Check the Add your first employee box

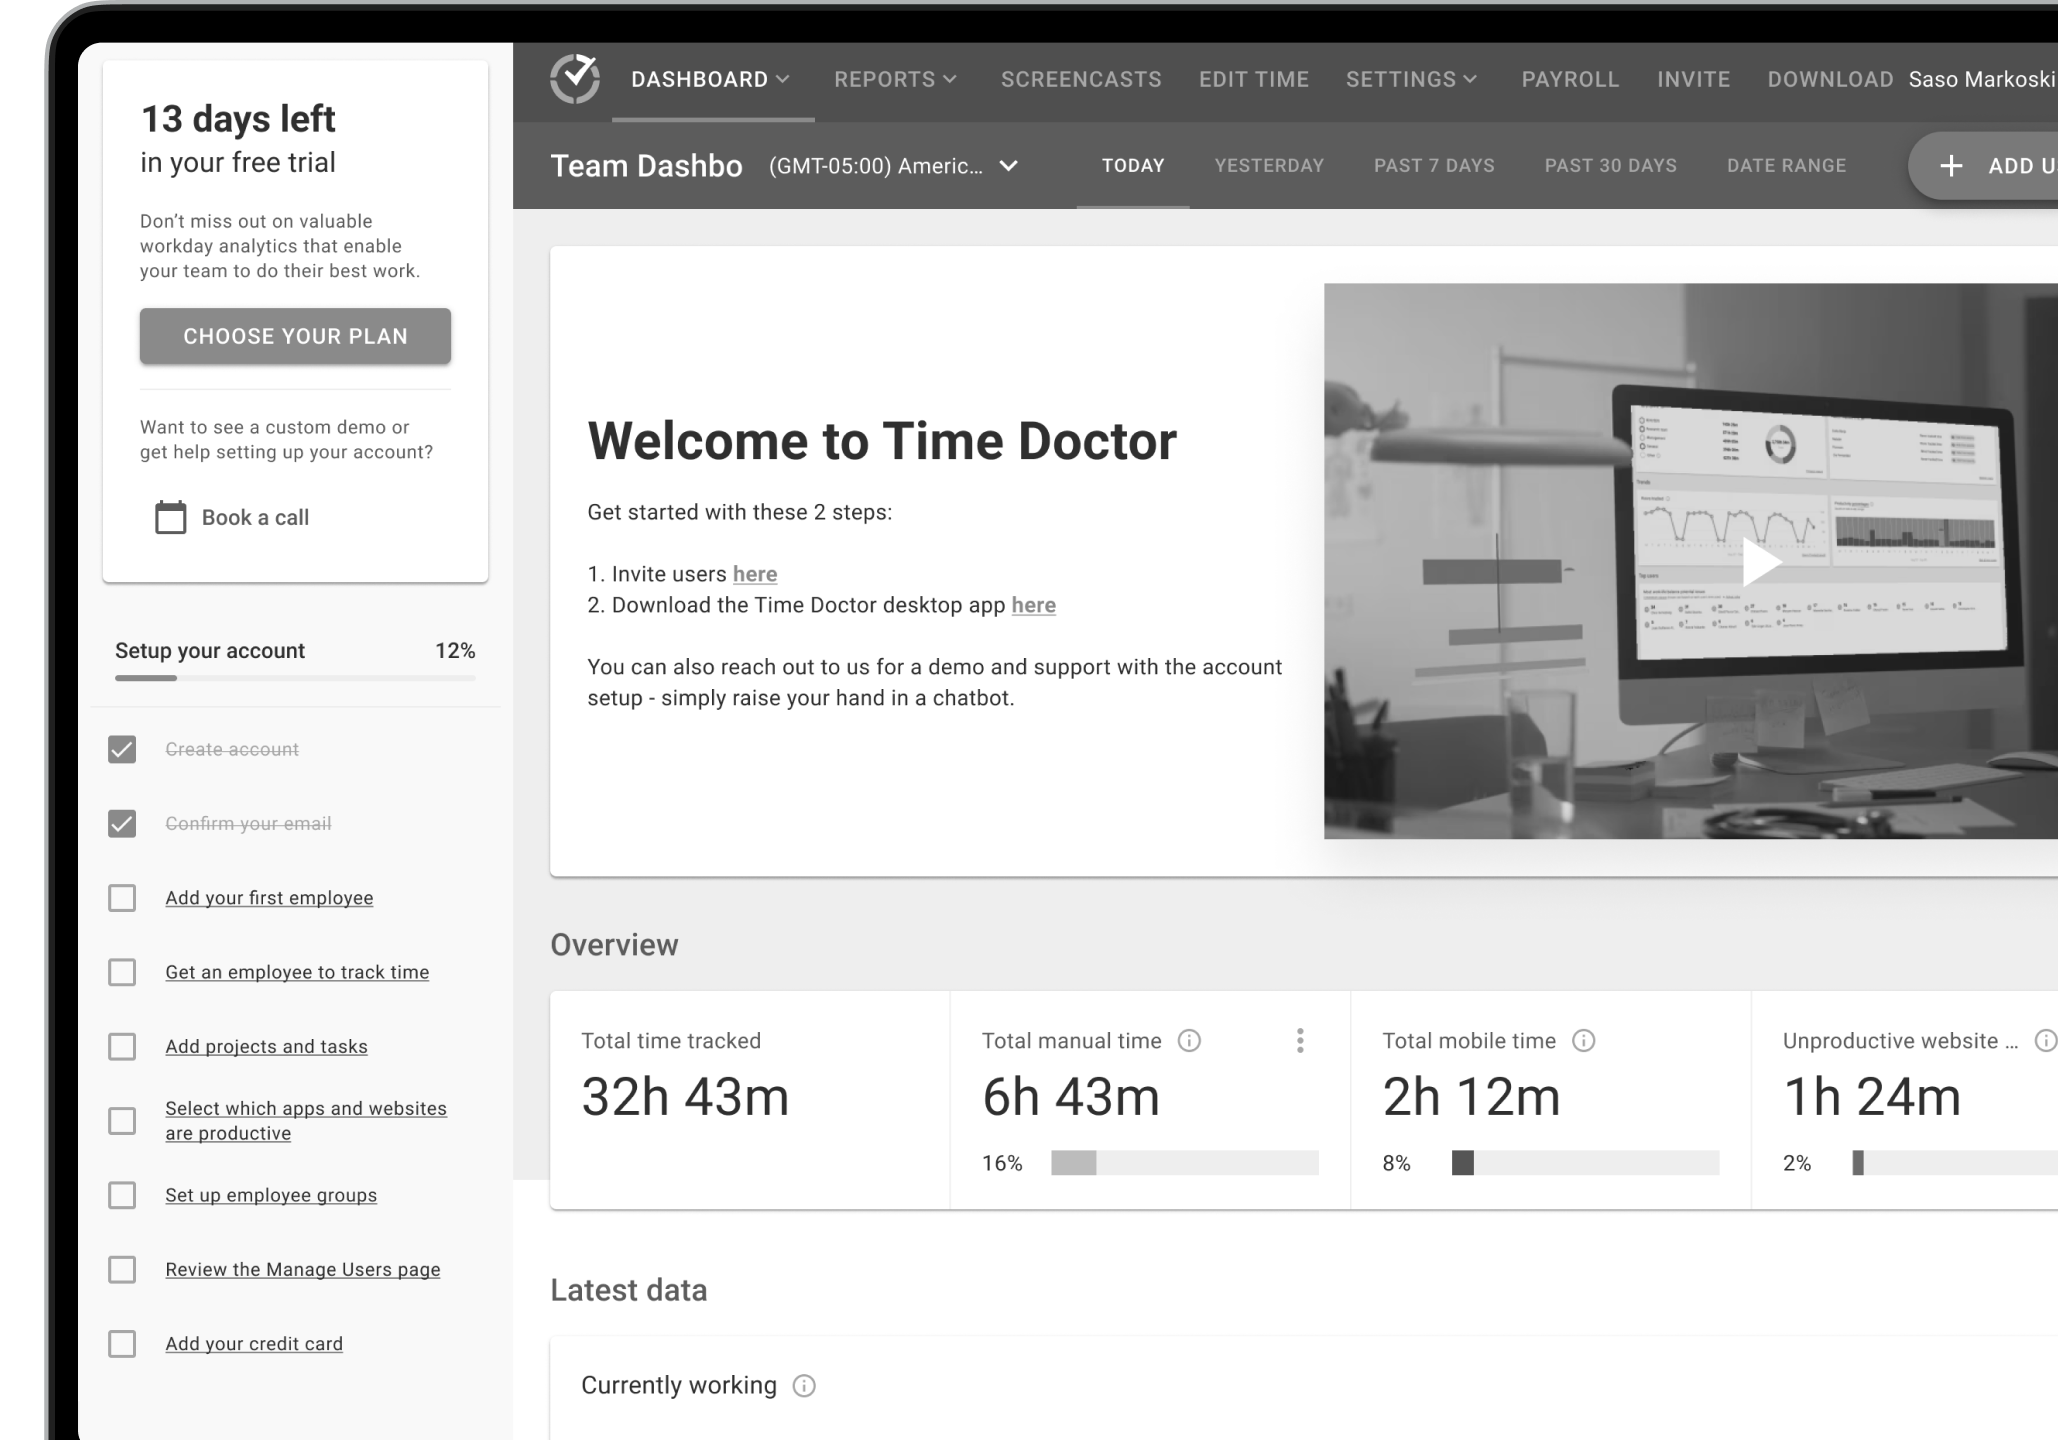(122, 898)
